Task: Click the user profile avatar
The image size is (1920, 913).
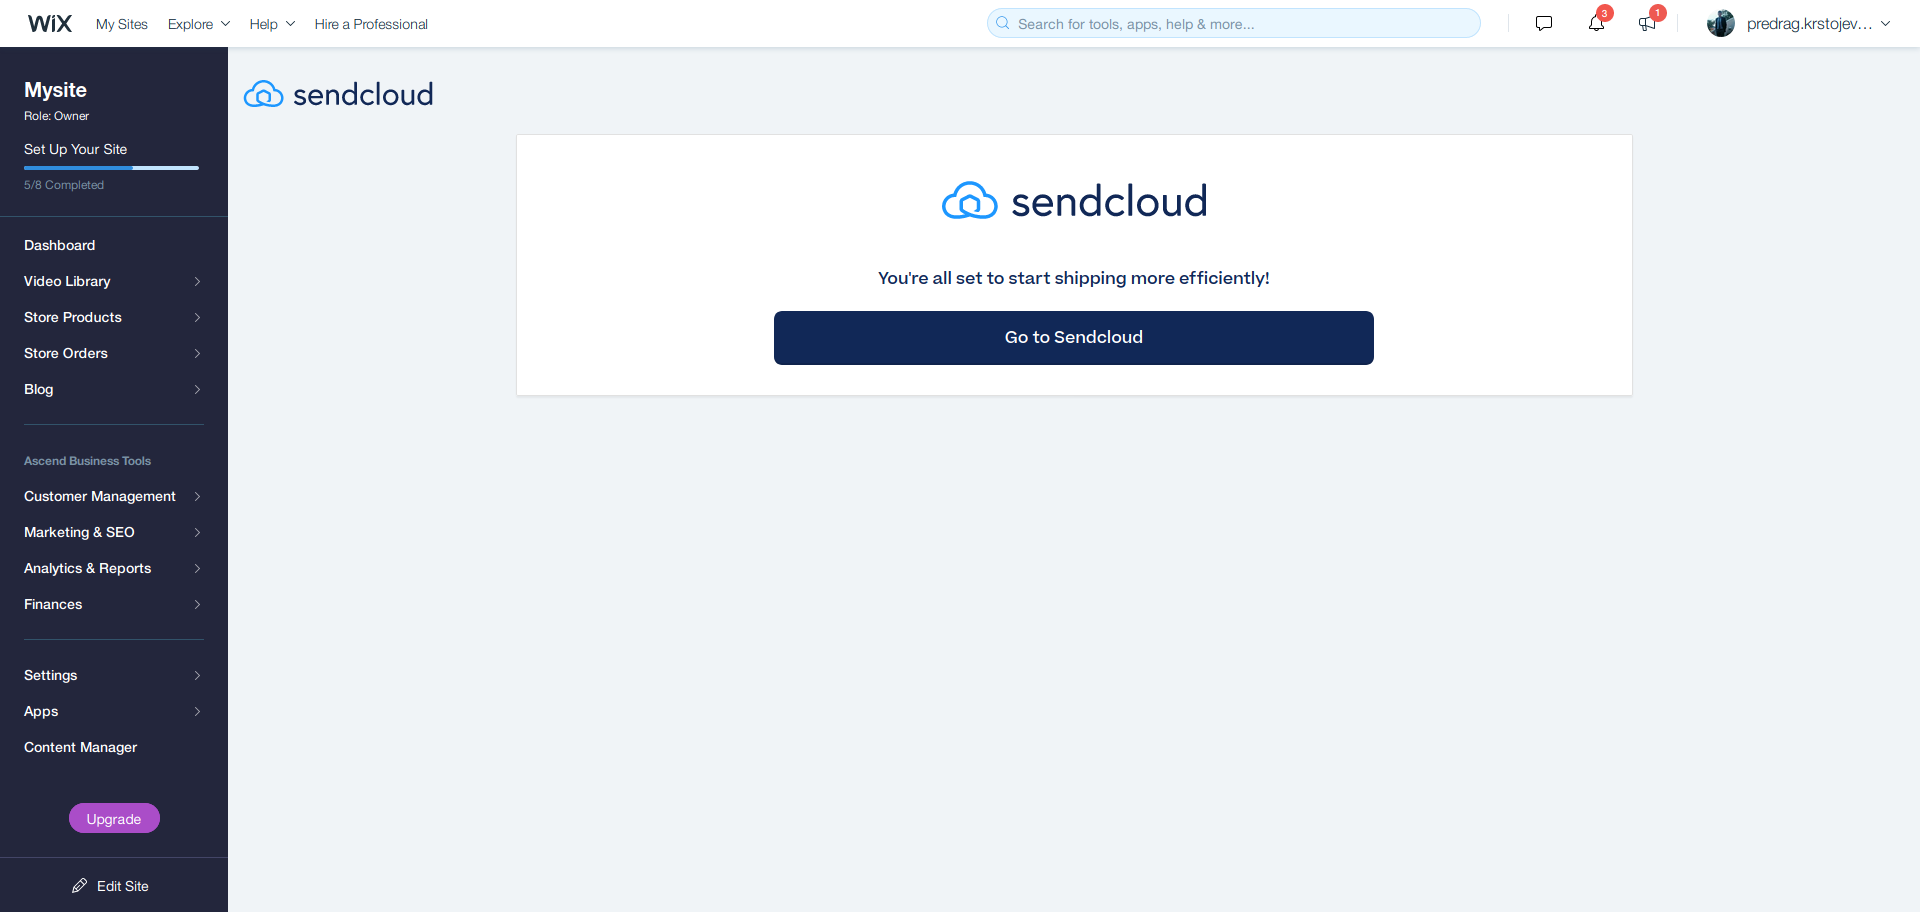Action: click(x=1721, y=23)
